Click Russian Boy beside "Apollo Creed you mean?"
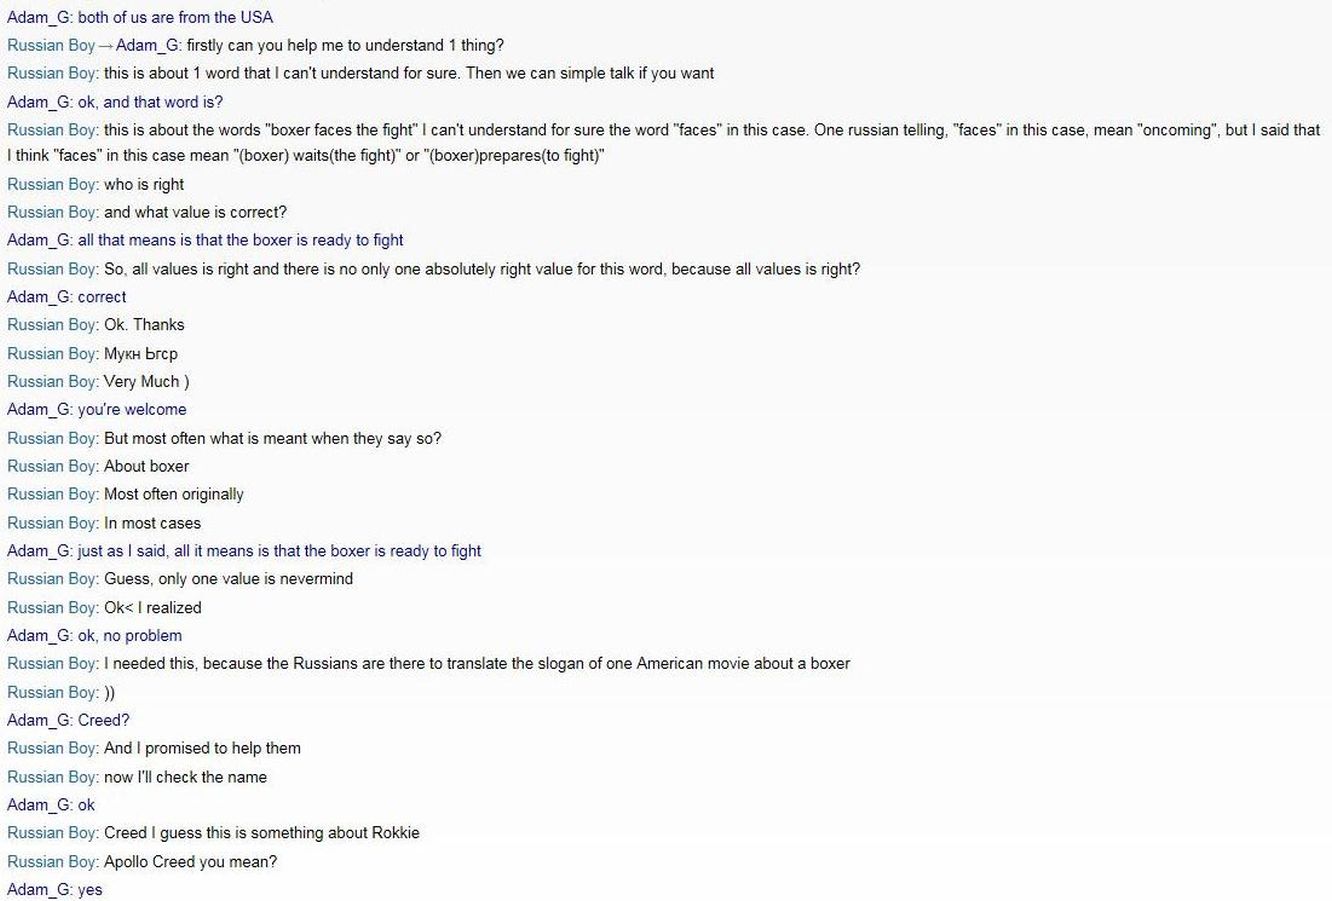The height and width of the screenshot is (901, 1332). [50, 861]
